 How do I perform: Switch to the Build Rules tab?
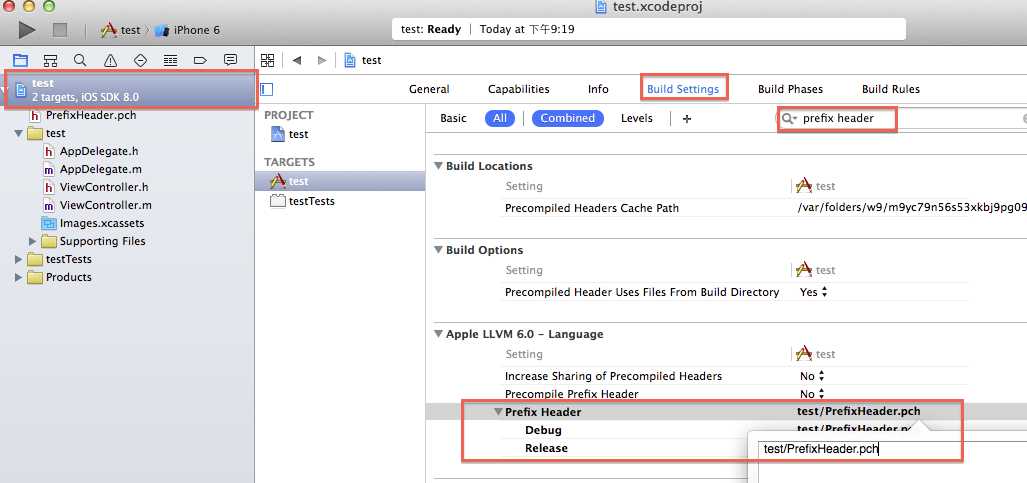[x=891, y=89]
